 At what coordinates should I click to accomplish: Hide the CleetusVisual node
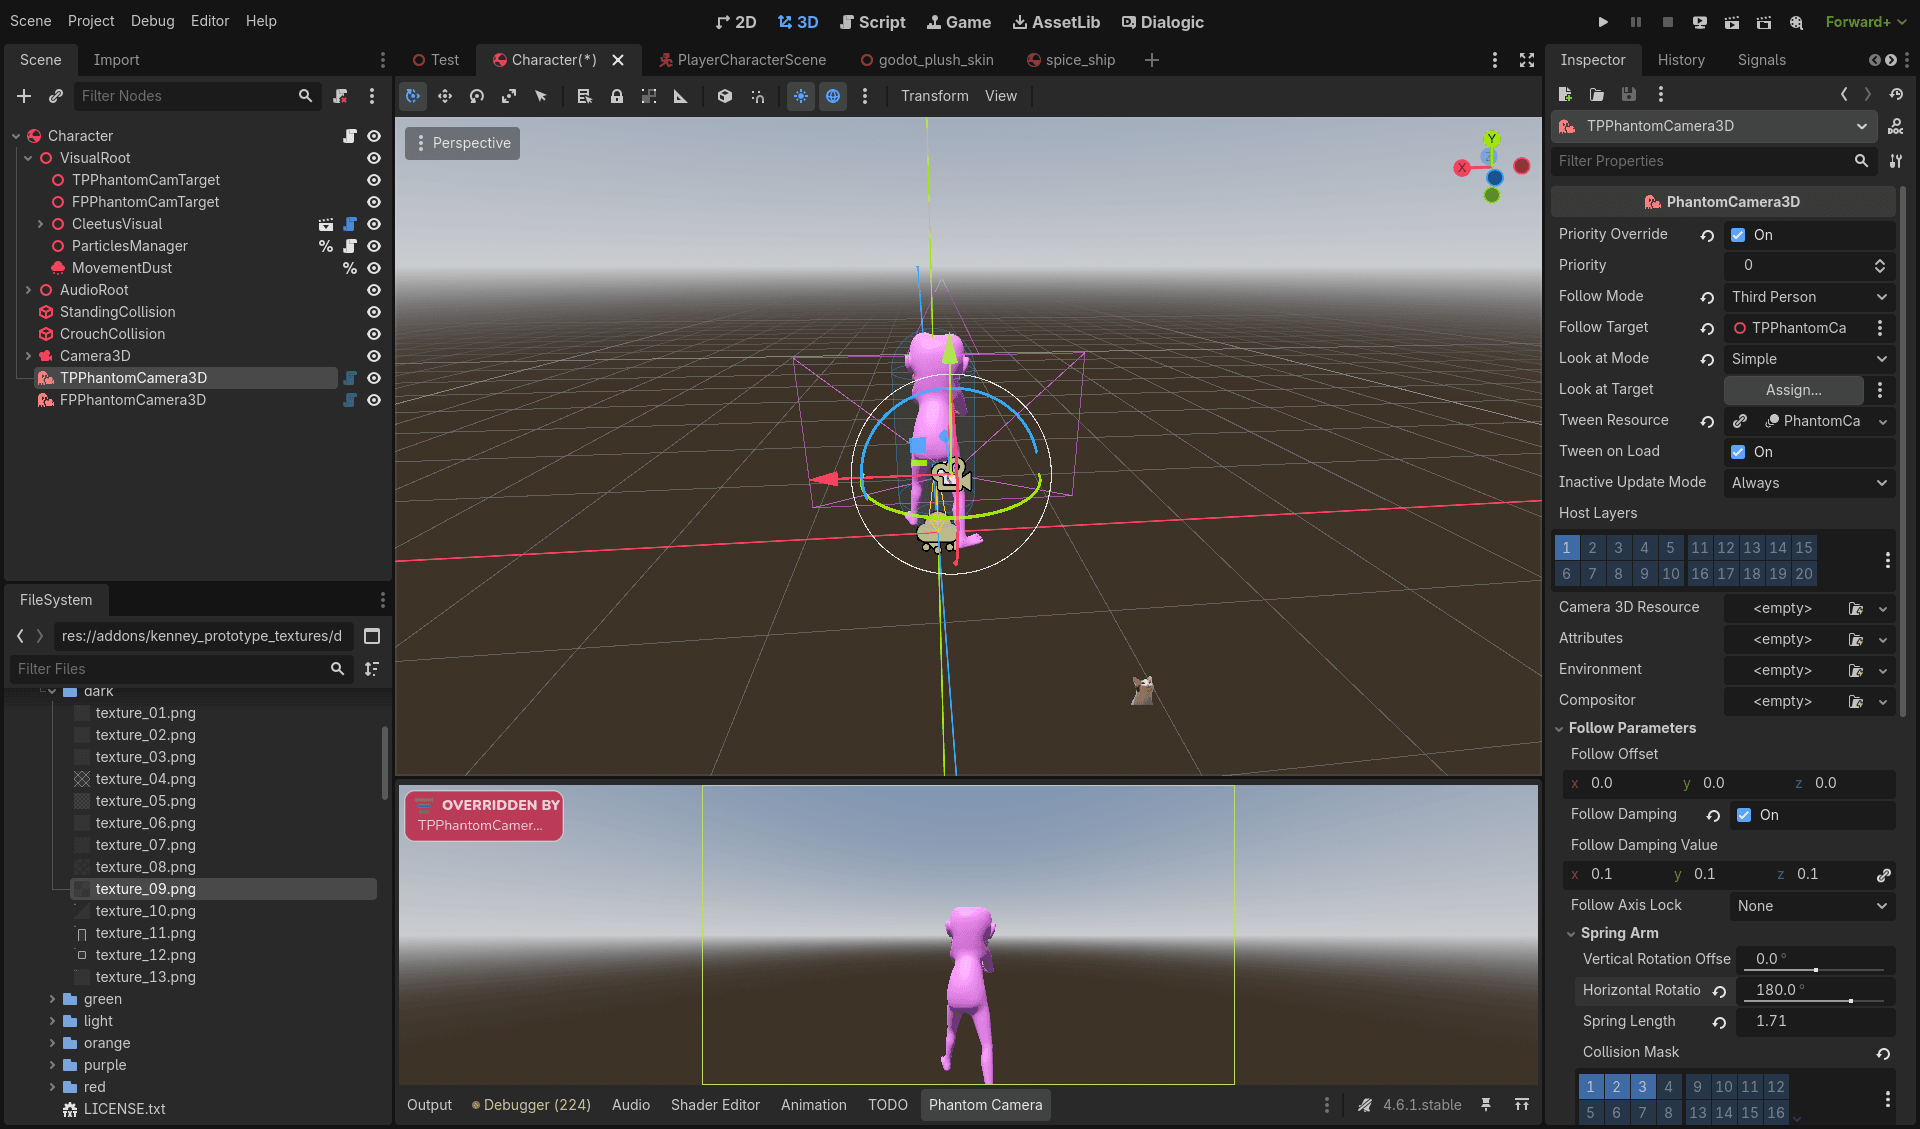click(374, 224)
